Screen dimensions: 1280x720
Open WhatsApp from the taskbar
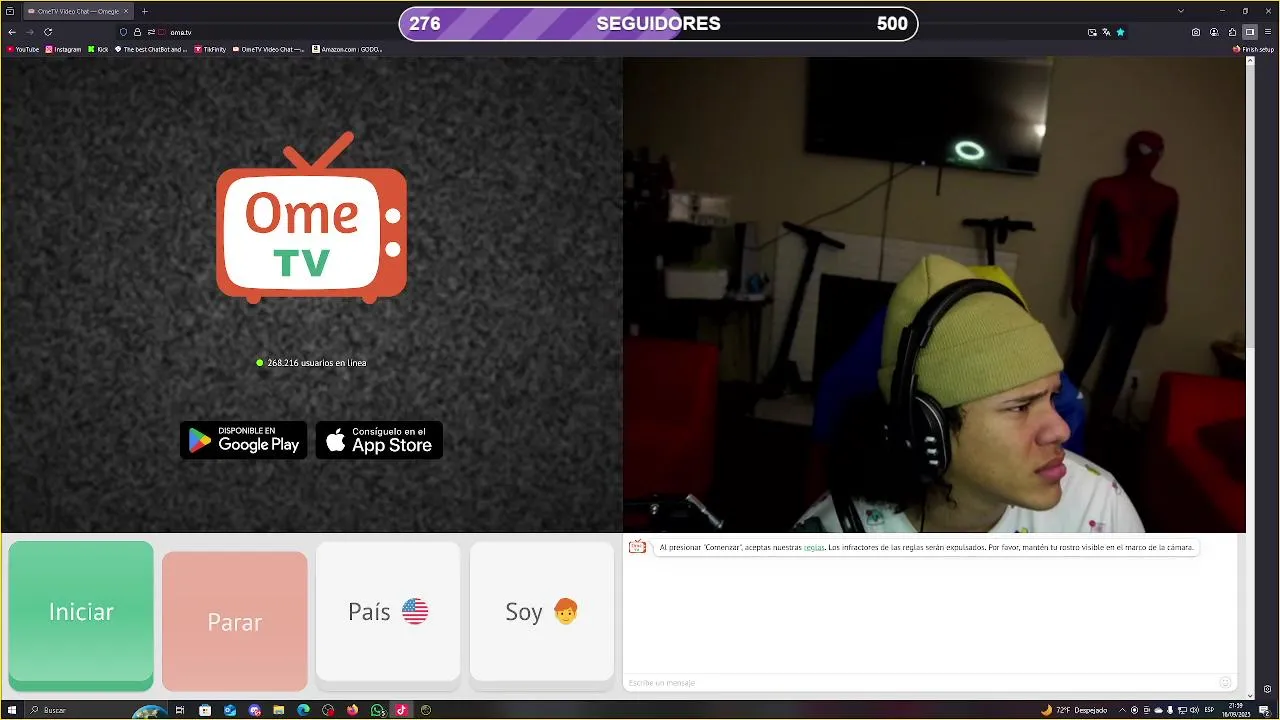(377, 710)
